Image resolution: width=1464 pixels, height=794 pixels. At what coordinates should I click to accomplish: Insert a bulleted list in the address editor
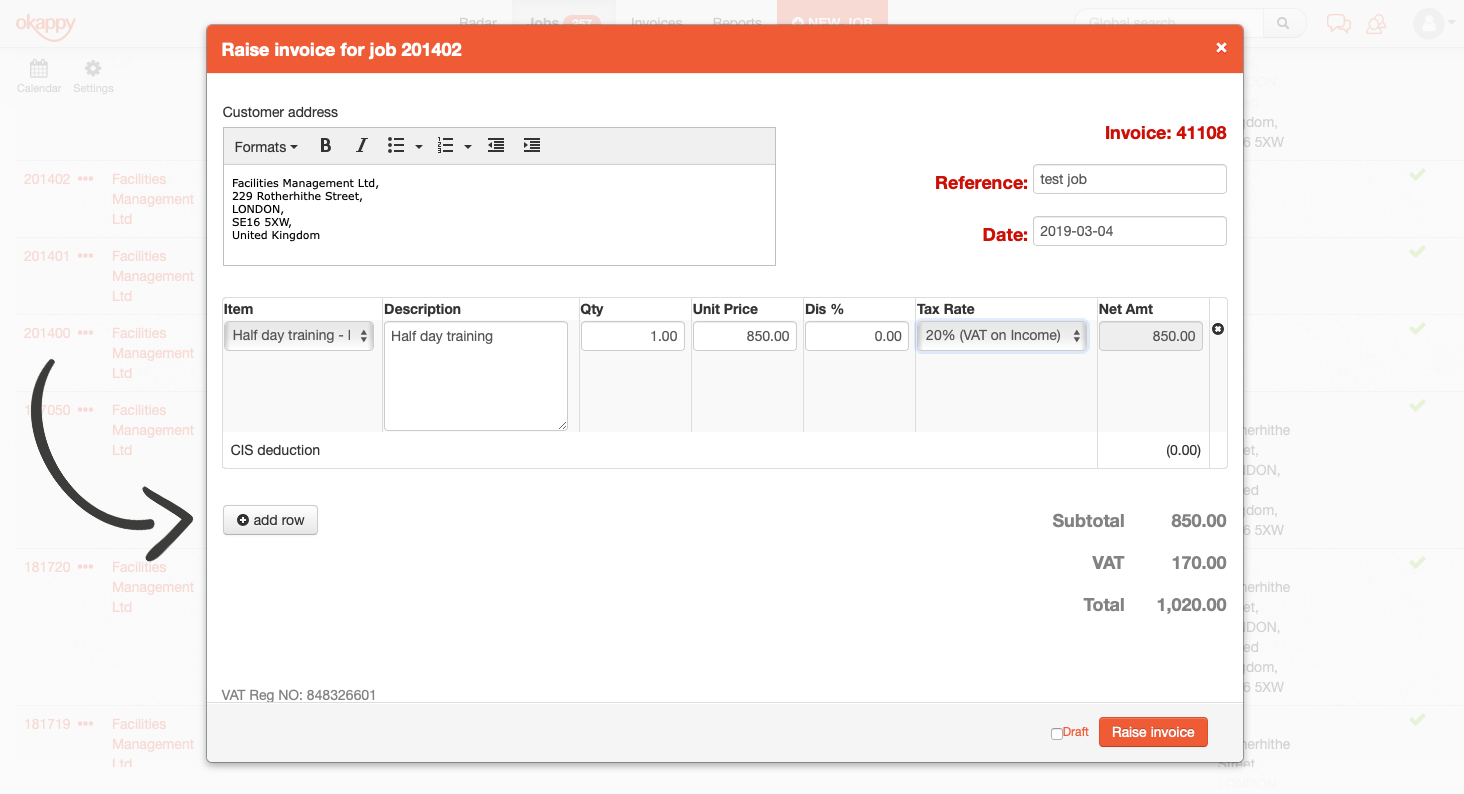coord(396,146)
